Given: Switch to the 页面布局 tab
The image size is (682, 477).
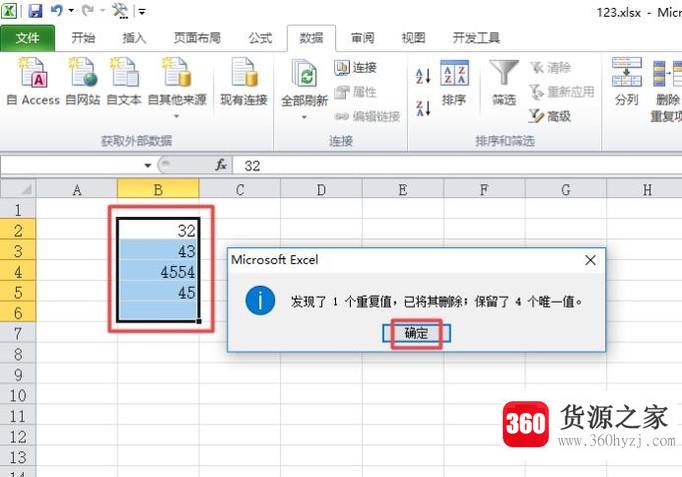Looking at the screenshot, I should click(197, 38).
